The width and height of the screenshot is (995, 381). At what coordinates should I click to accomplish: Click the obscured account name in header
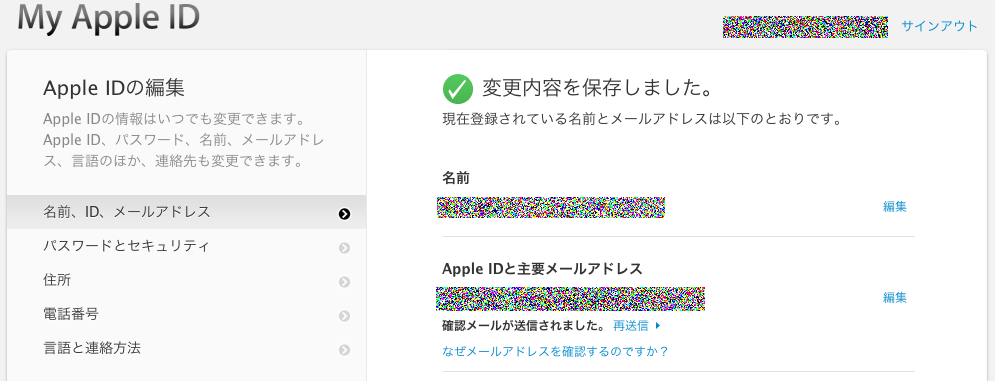[x=805, y=27]
